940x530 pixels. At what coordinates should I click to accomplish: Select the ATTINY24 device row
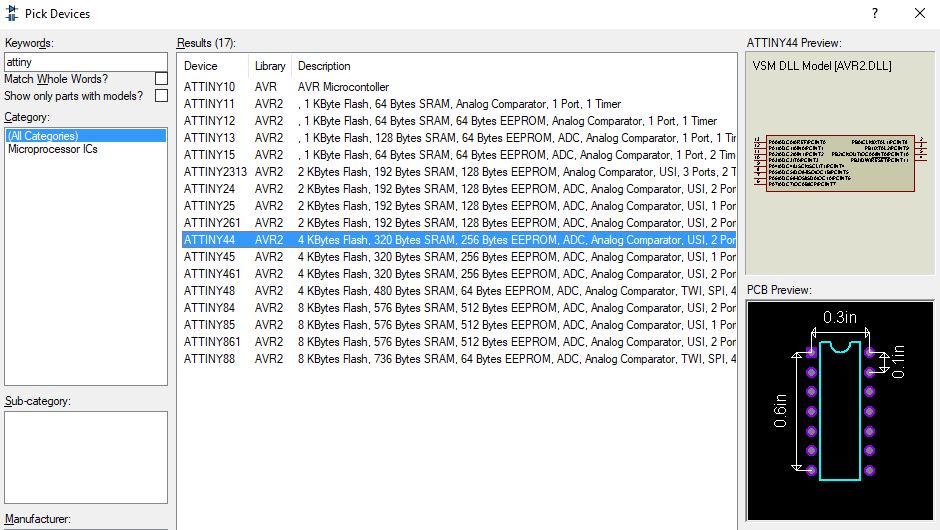459,188
